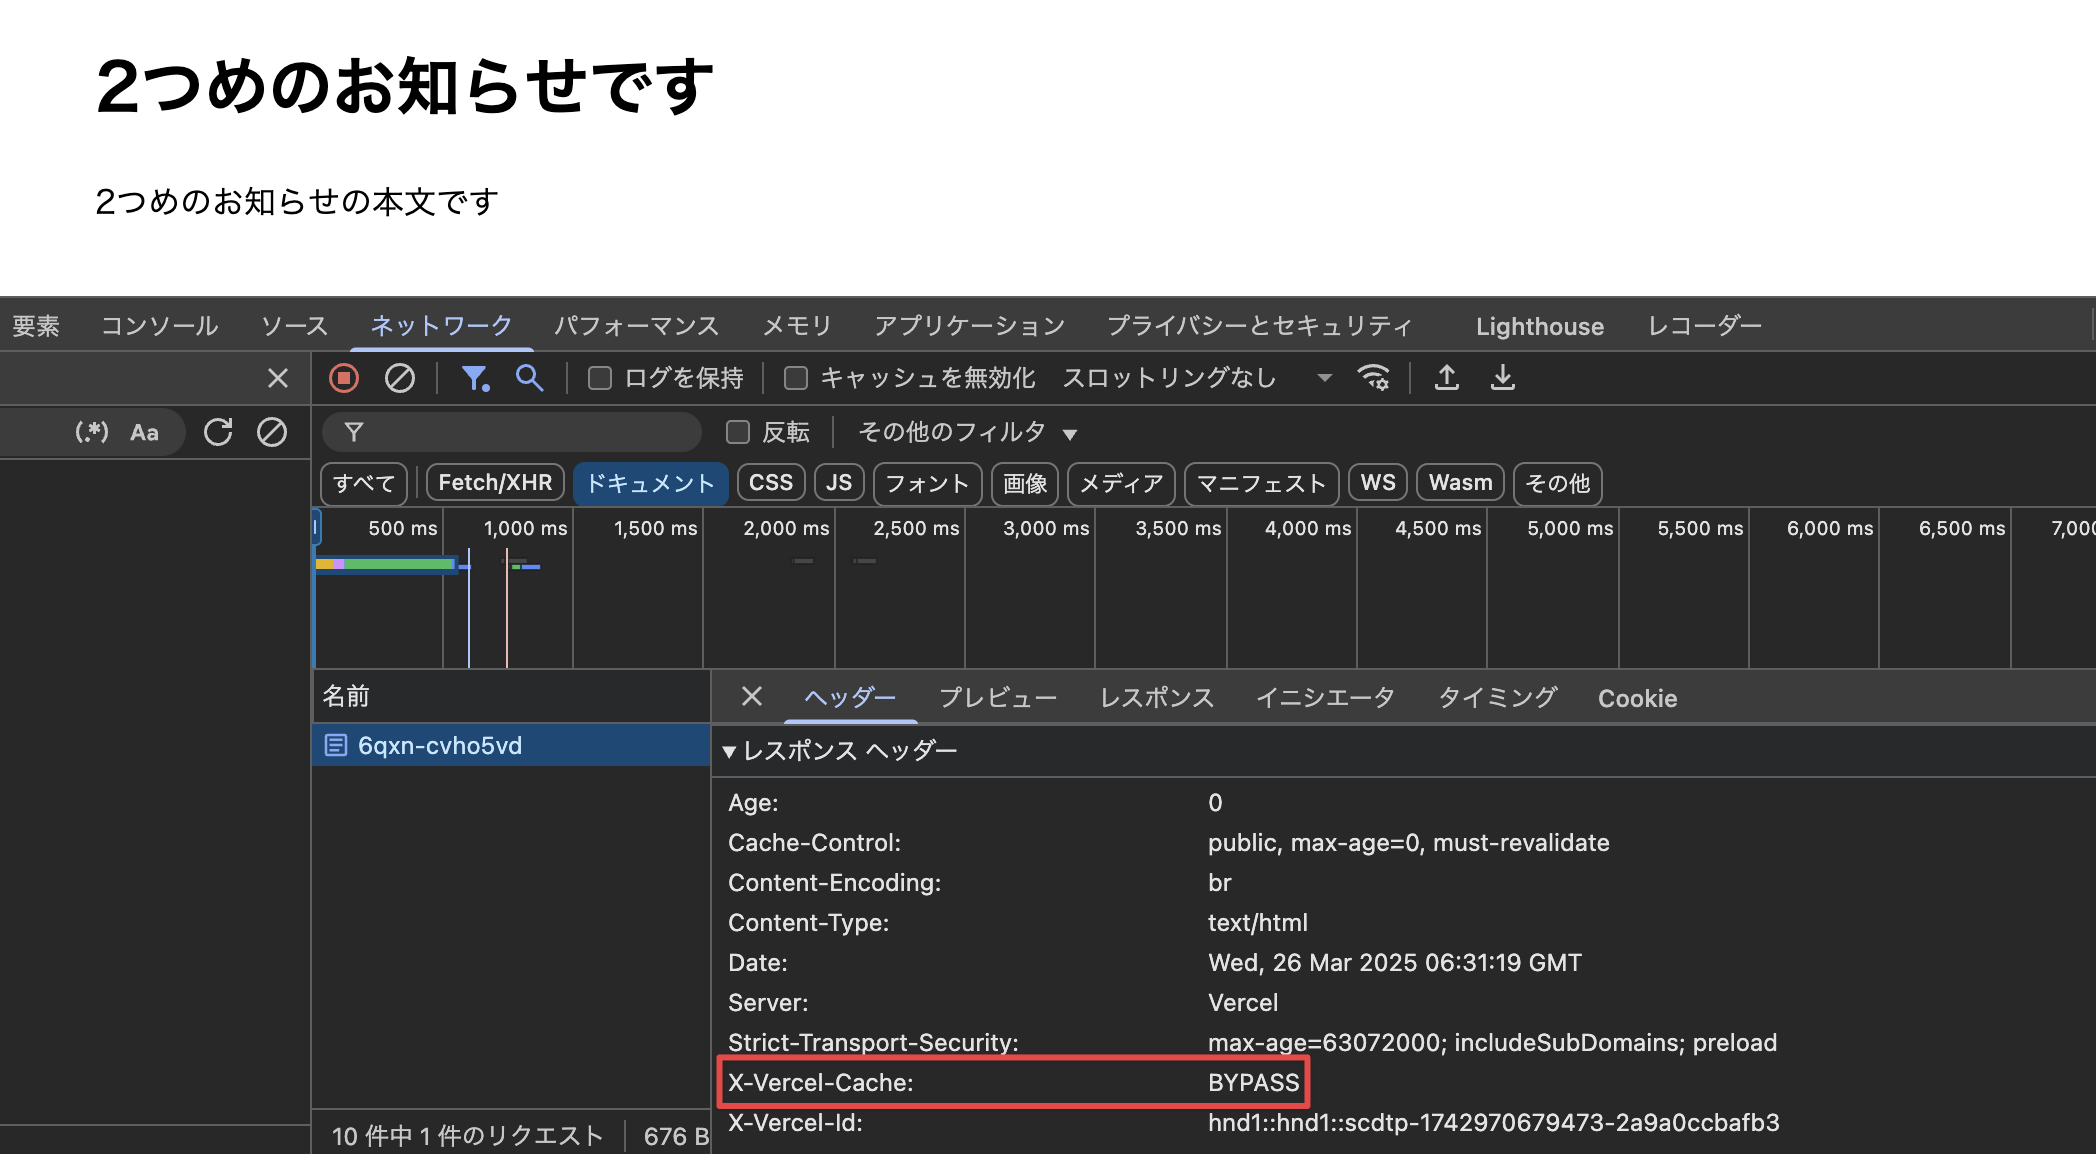2096x1154 pixels.
Task: Check the 反転 filter checkbox
Action: tap(738, 432)
